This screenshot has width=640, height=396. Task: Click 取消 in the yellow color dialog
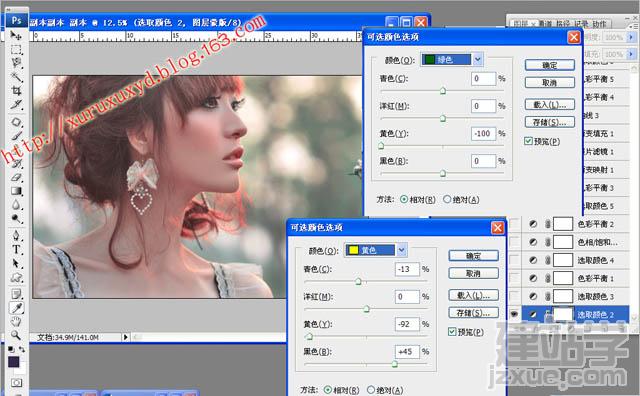(473, 273)
